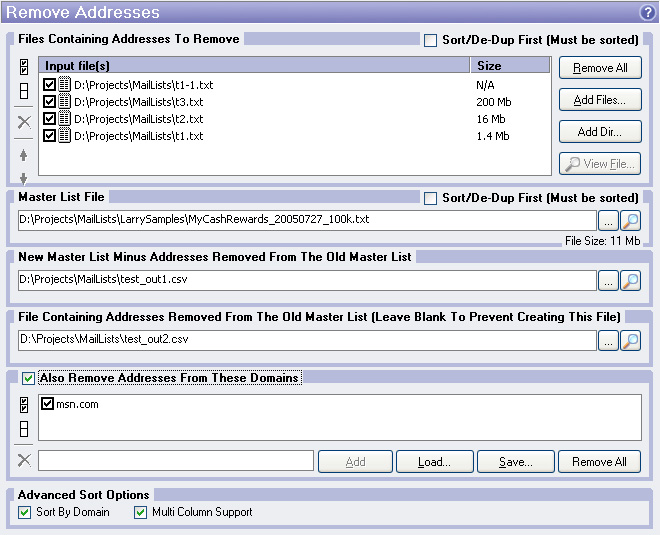
Task: Browse for Master List File with ellipsis button
Action: pyautogui.click(x=607, y=221)
